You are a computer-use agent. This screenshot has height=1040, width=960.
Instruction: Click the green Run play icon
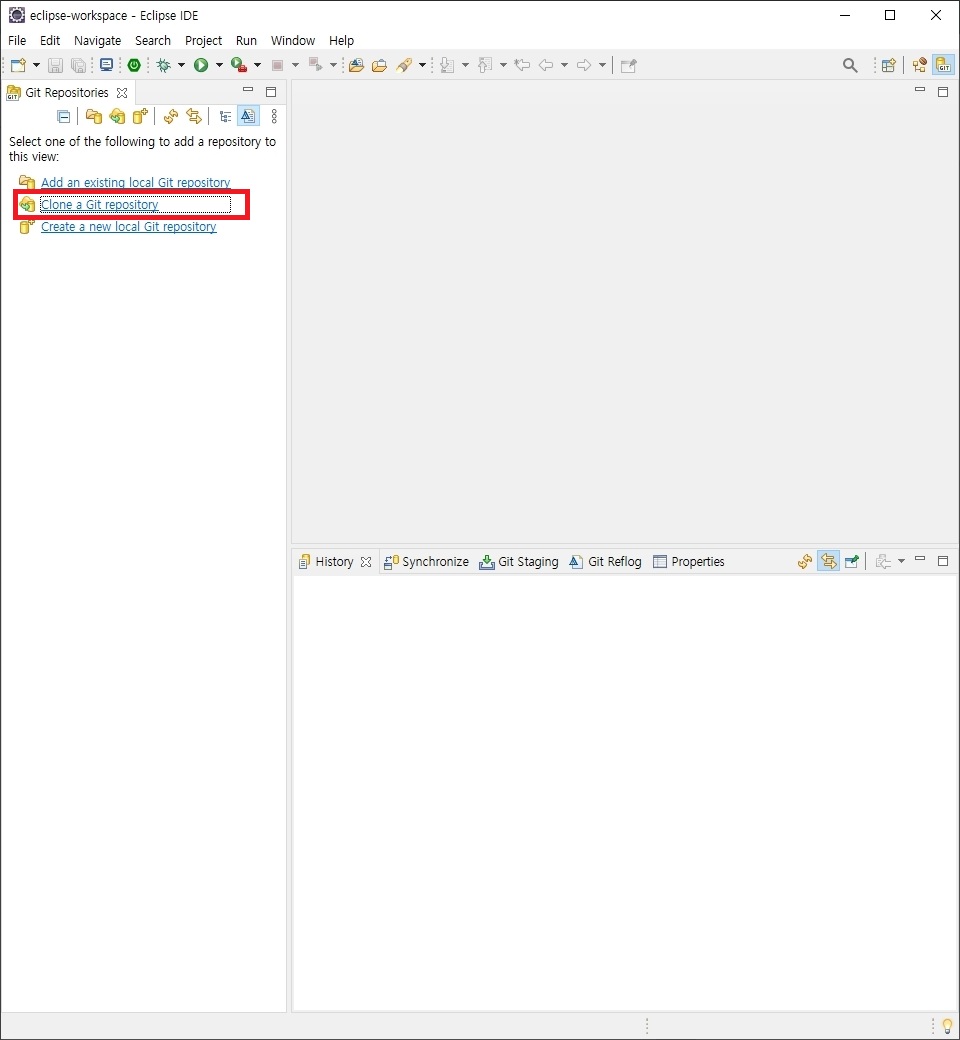pos(201,65)
